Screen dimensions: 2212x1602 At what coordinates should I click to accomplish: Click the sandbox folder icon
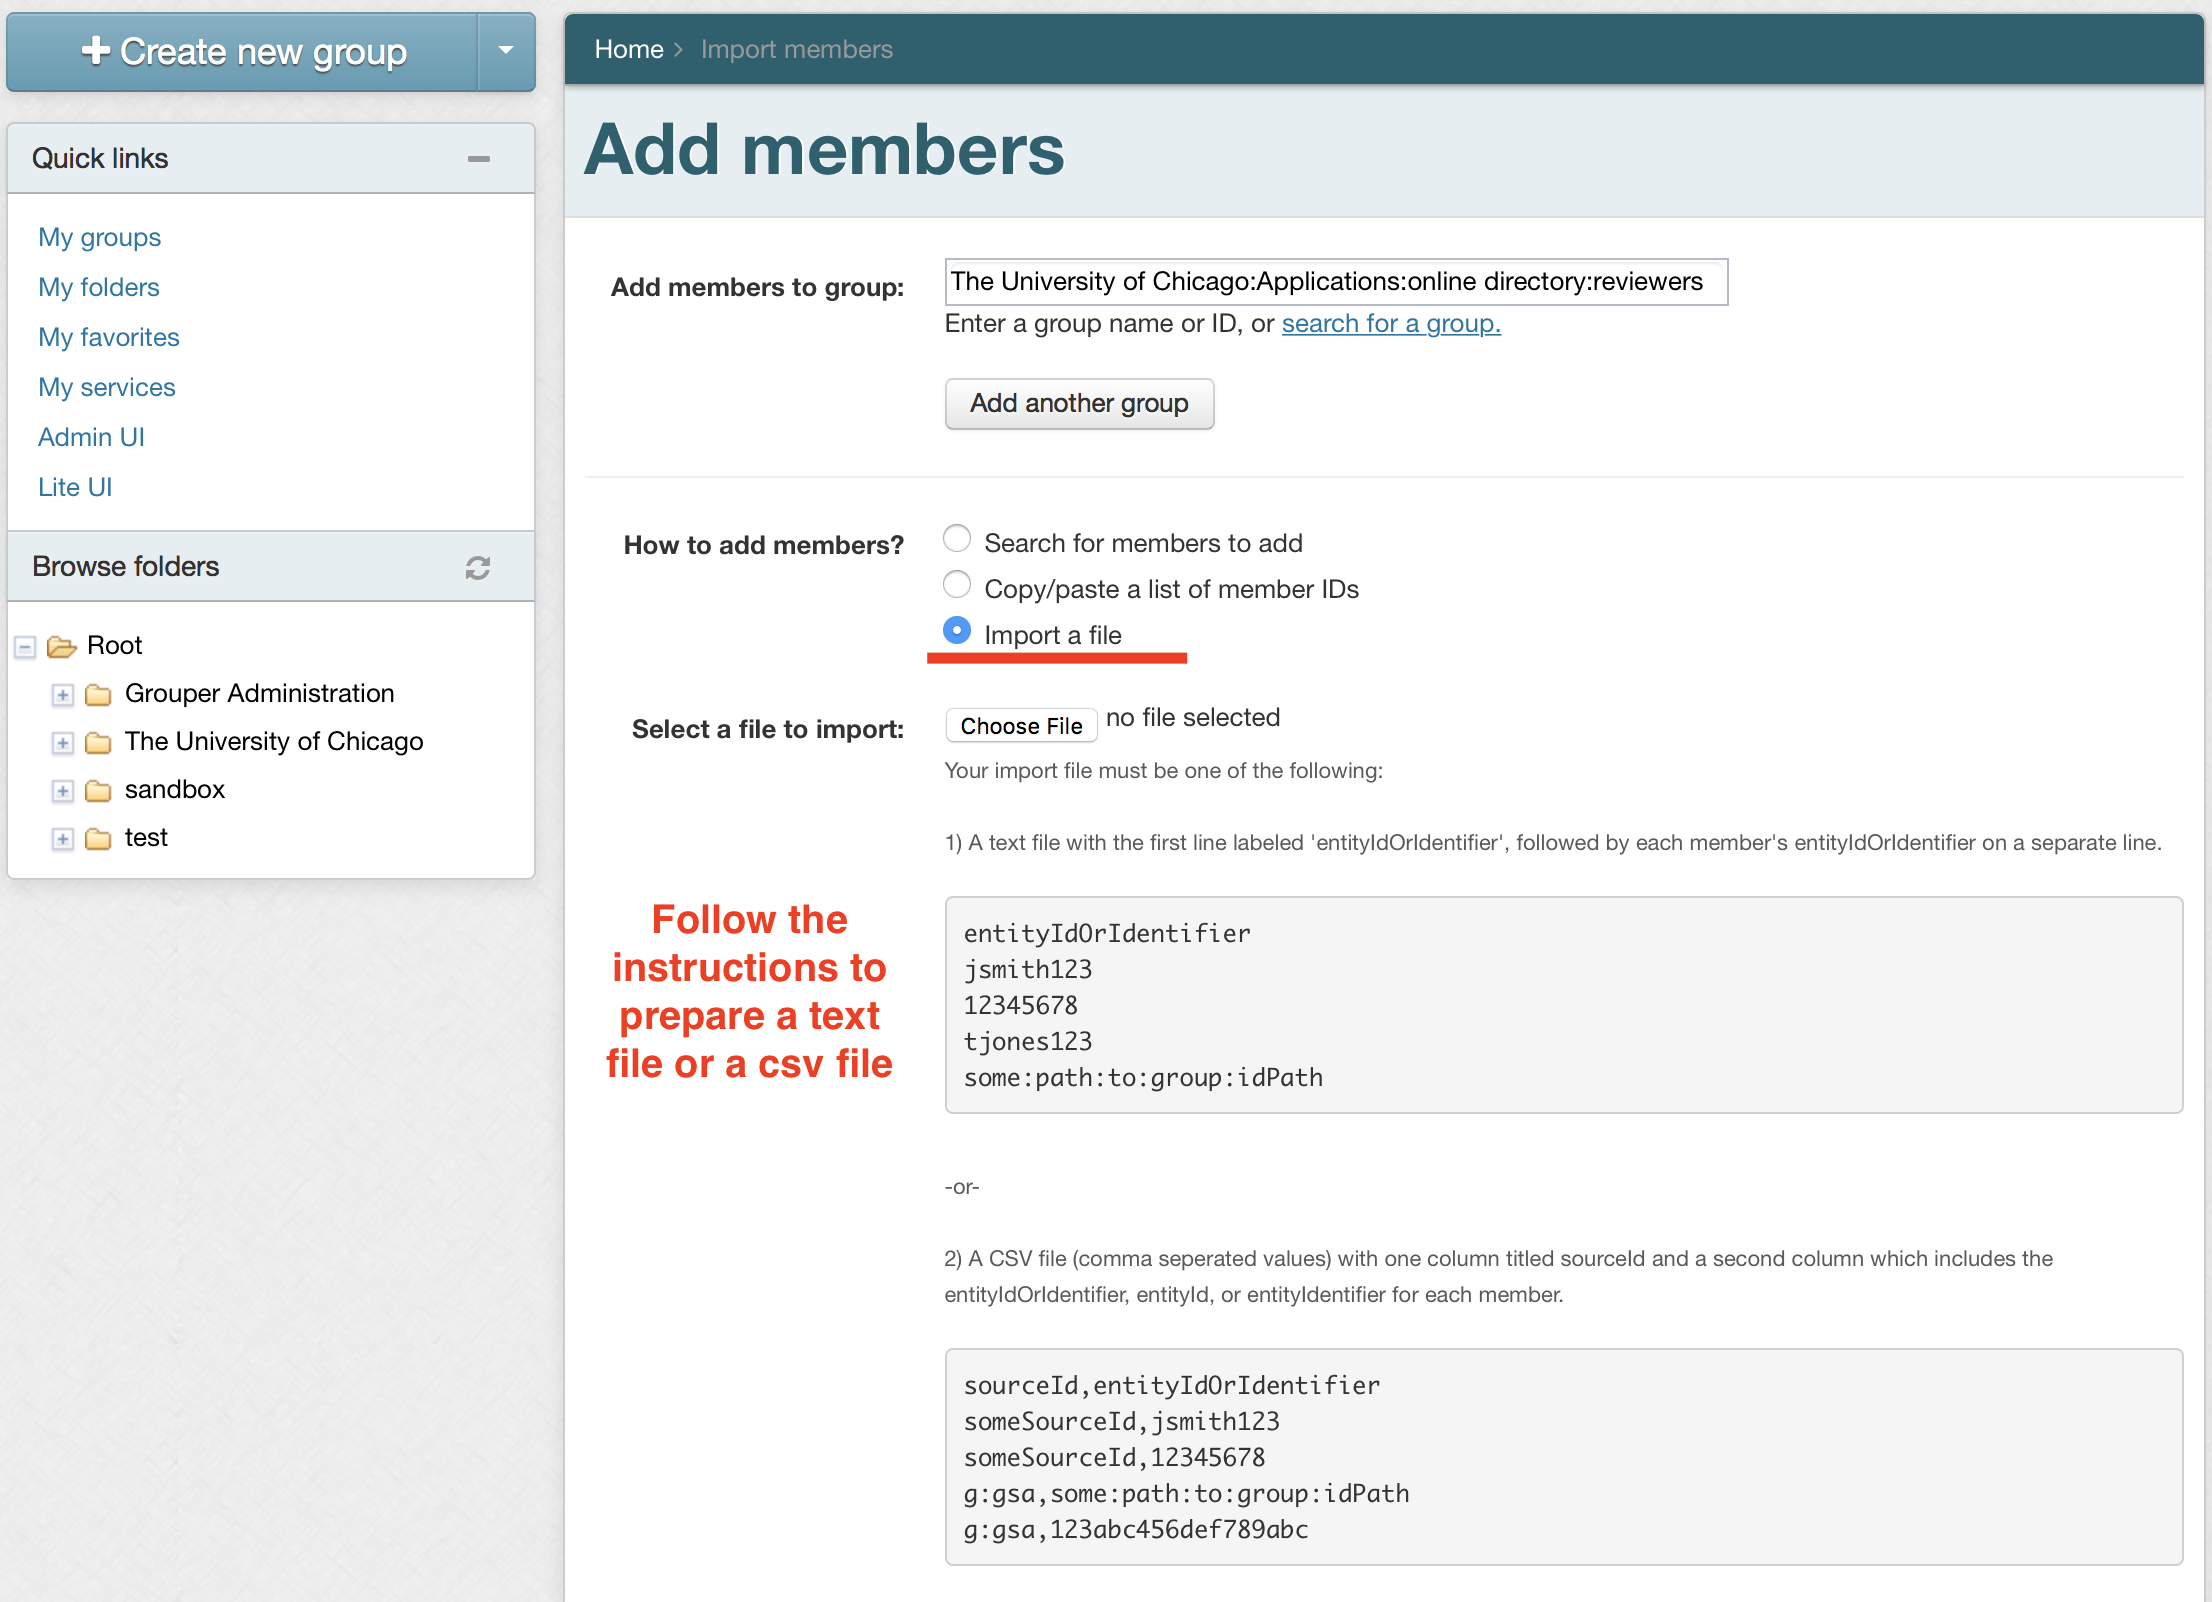point(98,789)
